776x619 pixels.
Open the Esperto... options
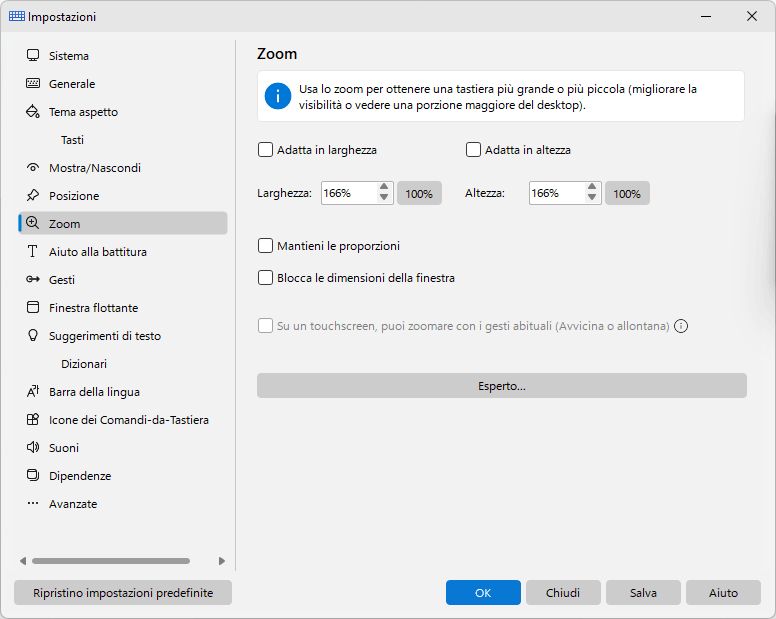coord(501,386)
